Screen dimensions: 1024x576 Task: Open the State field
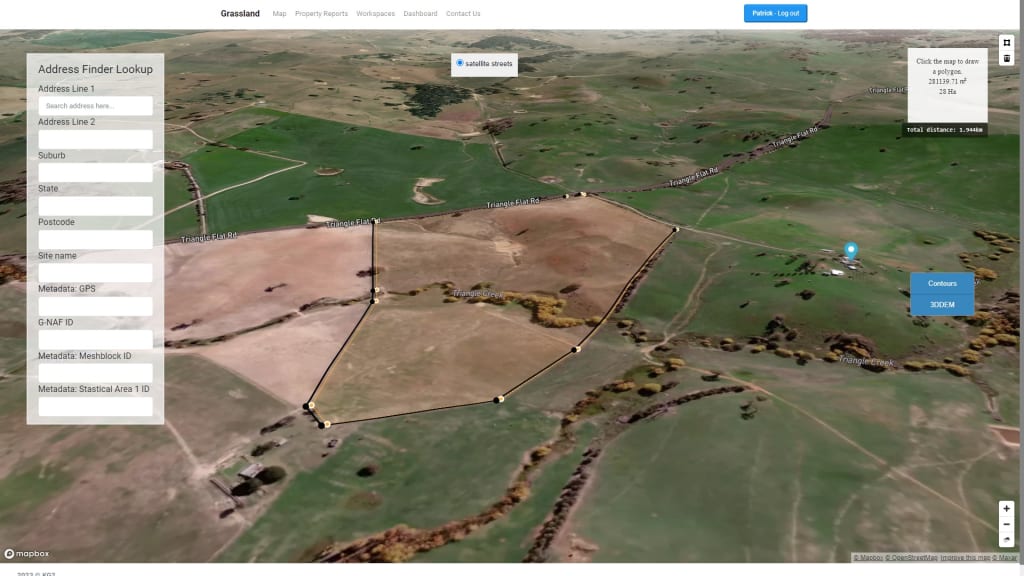click(x=95, y=205)
